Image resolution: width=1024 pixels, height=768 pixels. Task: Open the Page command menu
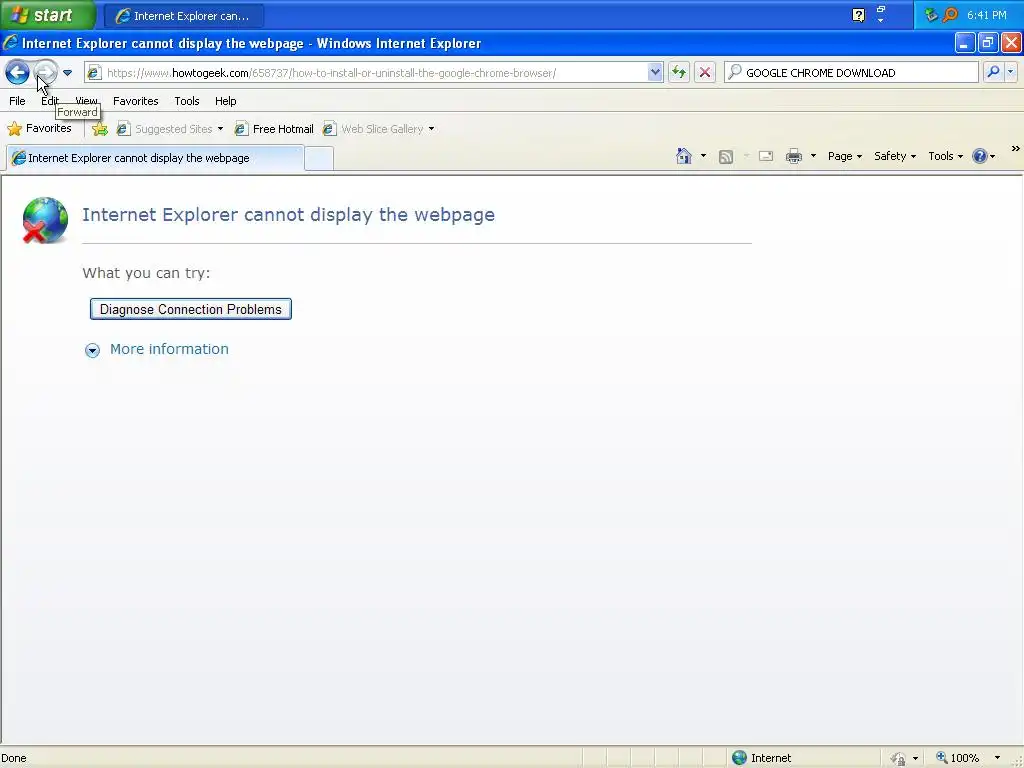[845, 156]
